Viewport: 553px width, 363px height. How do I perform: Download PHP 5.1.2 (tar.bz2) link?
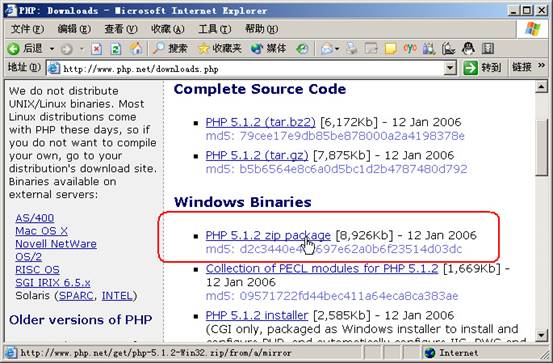(260, 122)
